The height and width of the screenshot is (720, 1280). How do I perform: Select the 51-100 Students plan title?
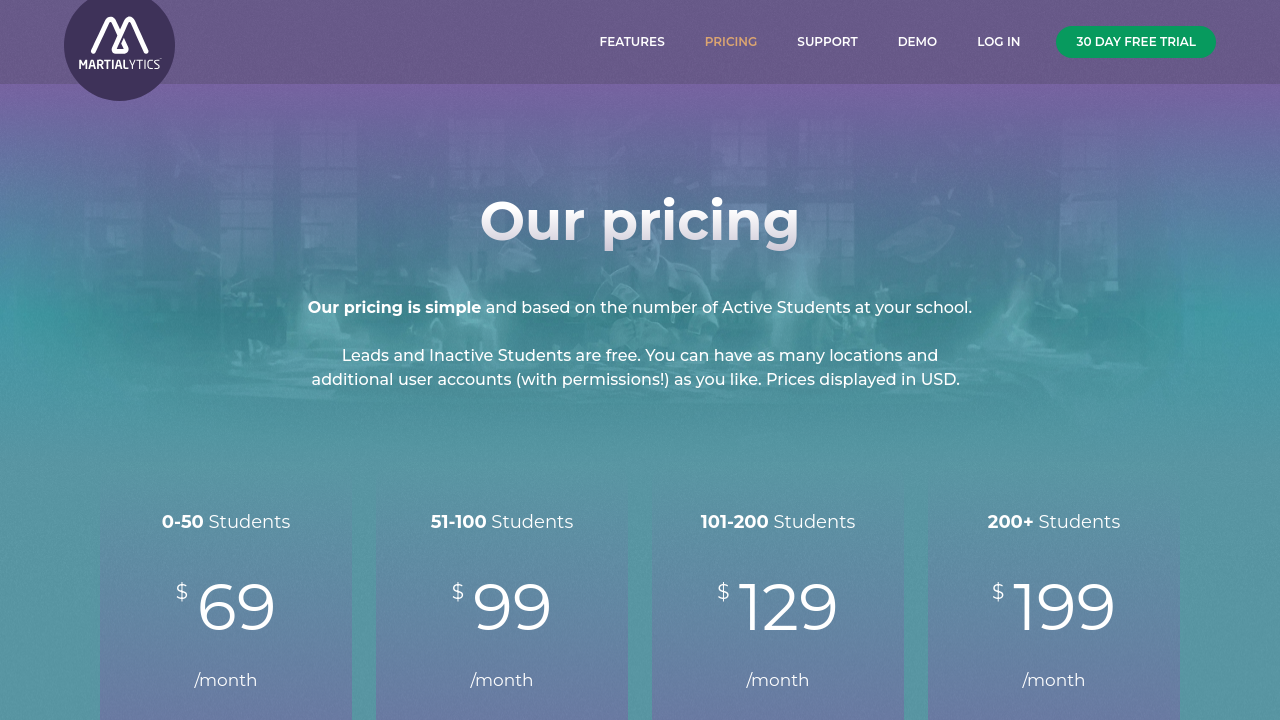pyautogui.click(x=502, y=522)
